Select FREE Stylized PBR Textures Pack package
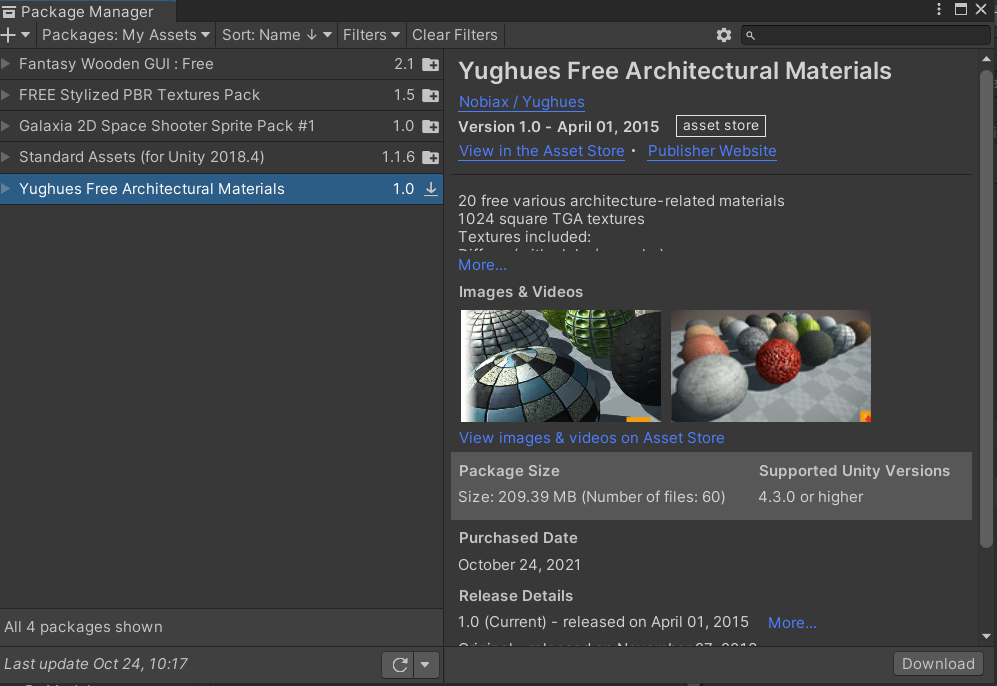Screen dimensions: 997x686 221,95
